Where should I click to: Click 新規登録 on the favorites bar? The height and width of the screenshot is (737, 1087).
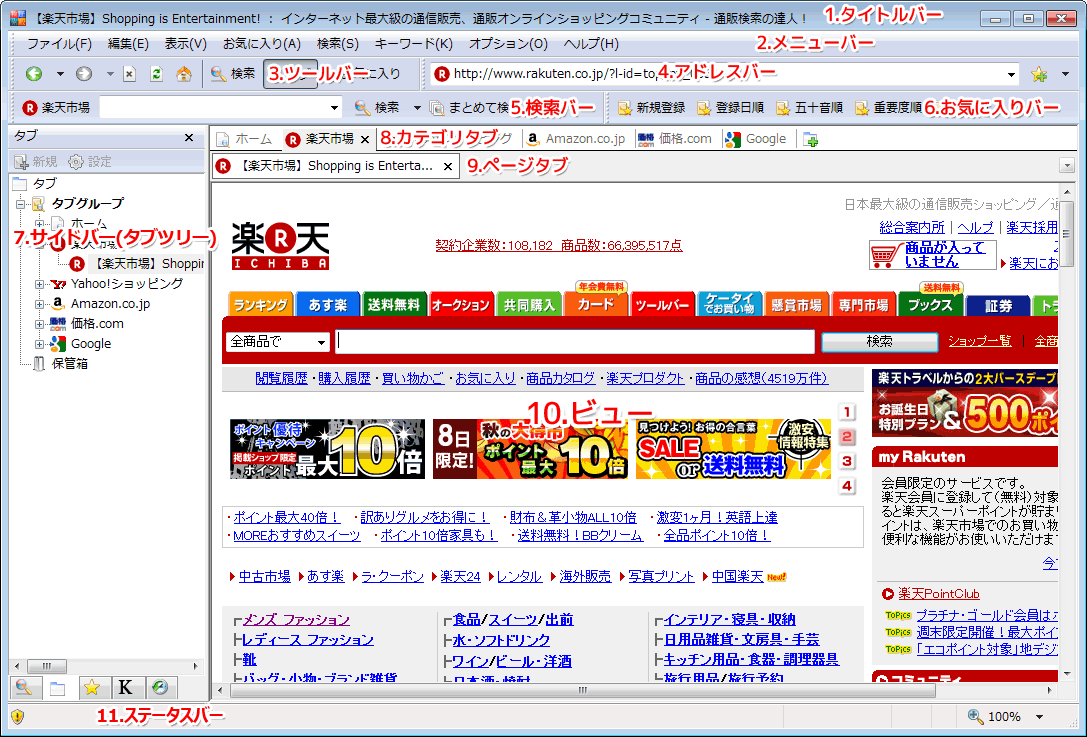(x=652, y=107)
